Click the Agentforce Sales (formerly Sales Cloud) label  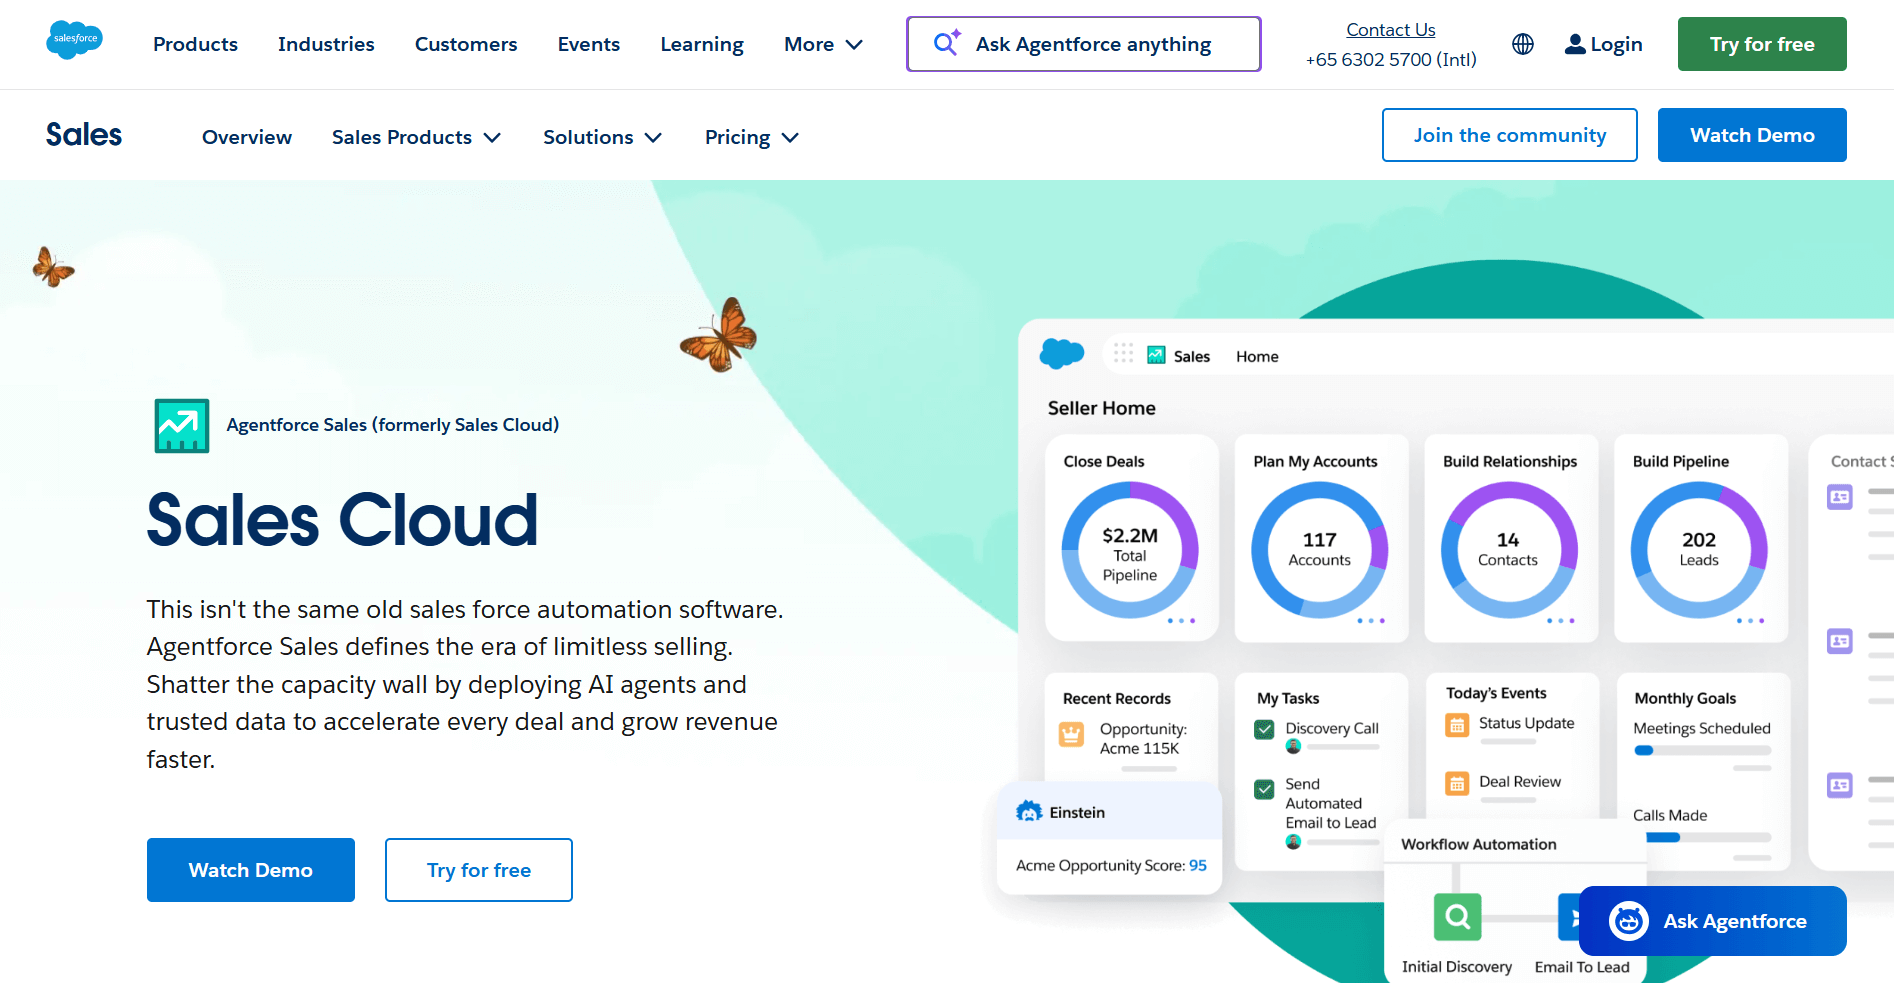click(x=393, y=425)
